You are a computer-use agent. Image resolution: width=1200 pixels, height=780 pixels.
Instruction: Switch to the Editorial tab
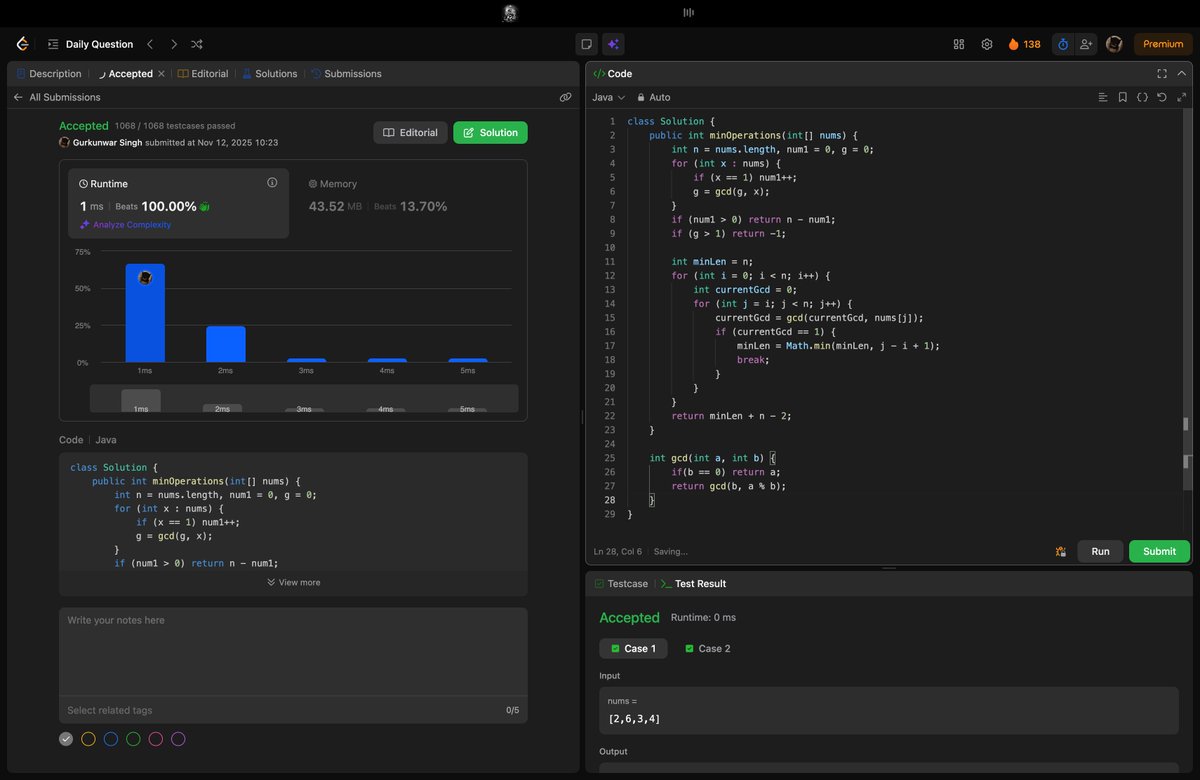[203, 74]
